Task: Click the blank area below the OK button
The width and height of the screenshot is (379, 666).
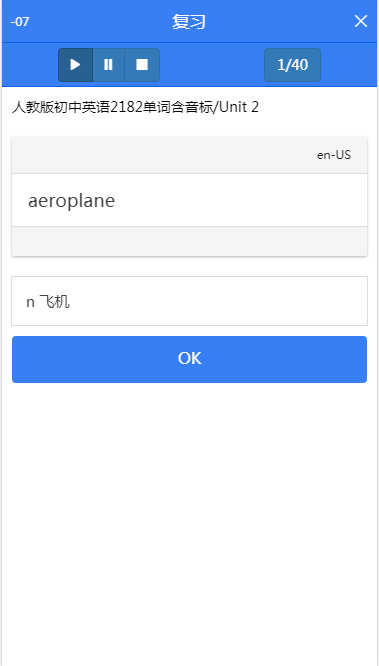Action: 190,522
